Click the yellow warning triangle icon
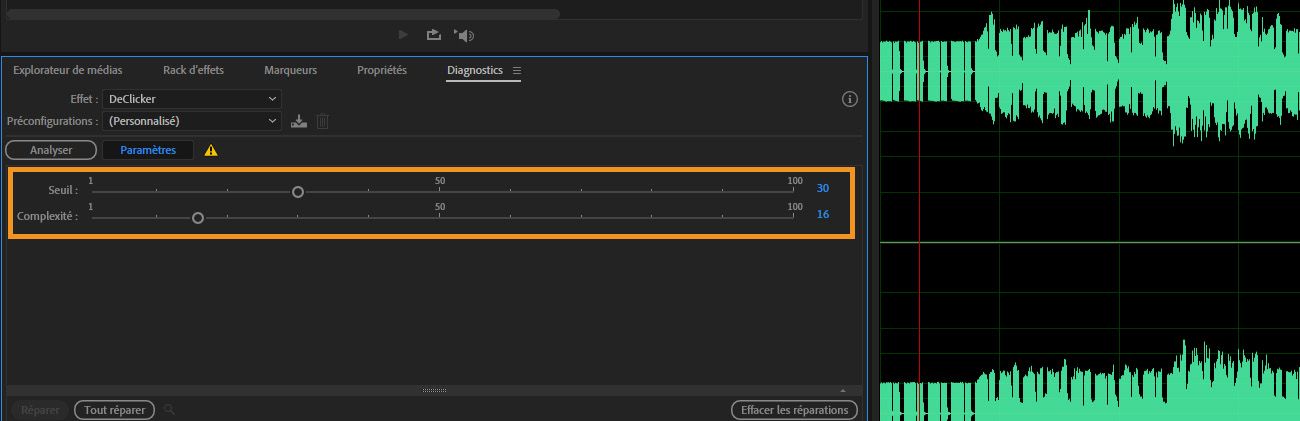Viewport: 1300px width, 421px height. (211, 150)
